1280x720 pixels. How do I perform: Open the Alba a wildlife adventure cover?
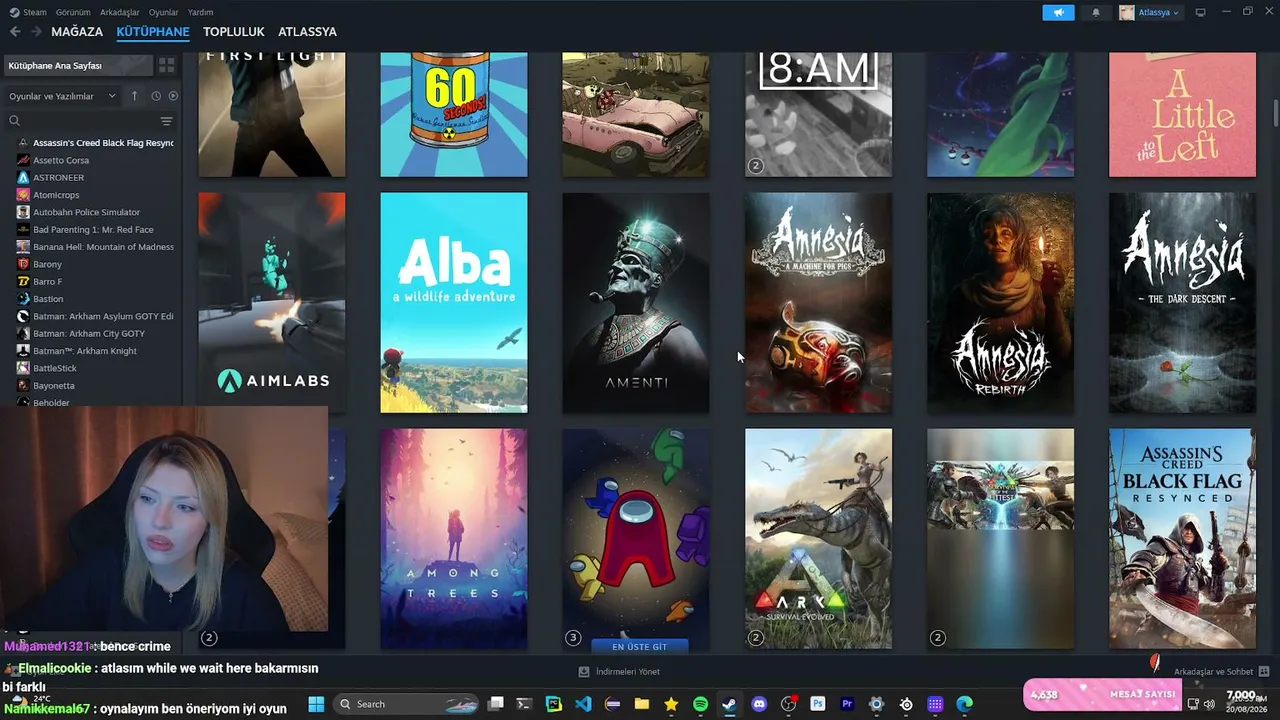click(x=454, y=302)
